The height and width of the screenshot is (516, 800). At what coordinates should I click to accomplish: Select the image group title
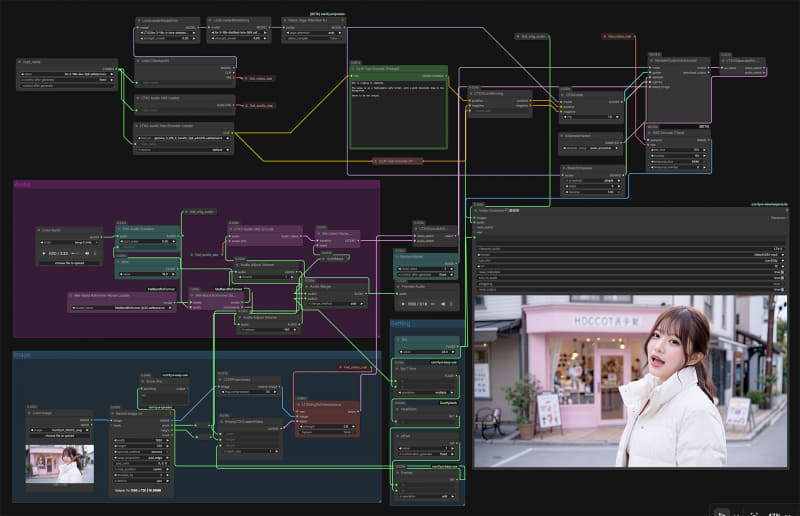coord(22,355)
